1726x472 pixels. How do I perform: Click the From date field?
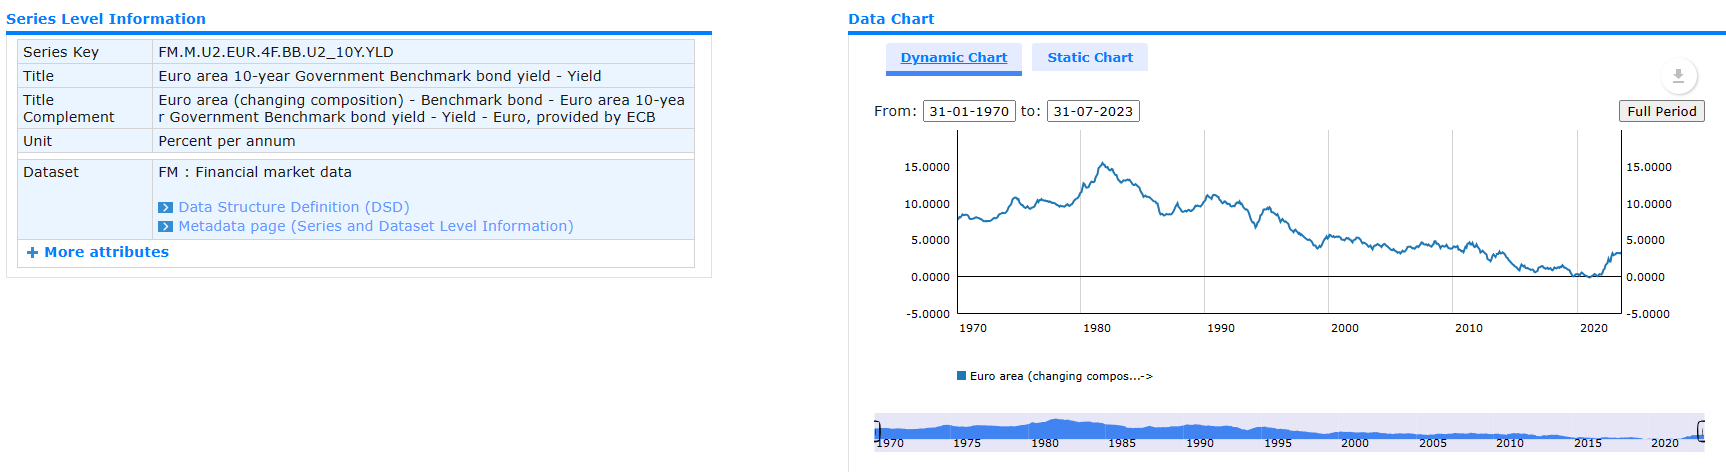click(968, 111)
